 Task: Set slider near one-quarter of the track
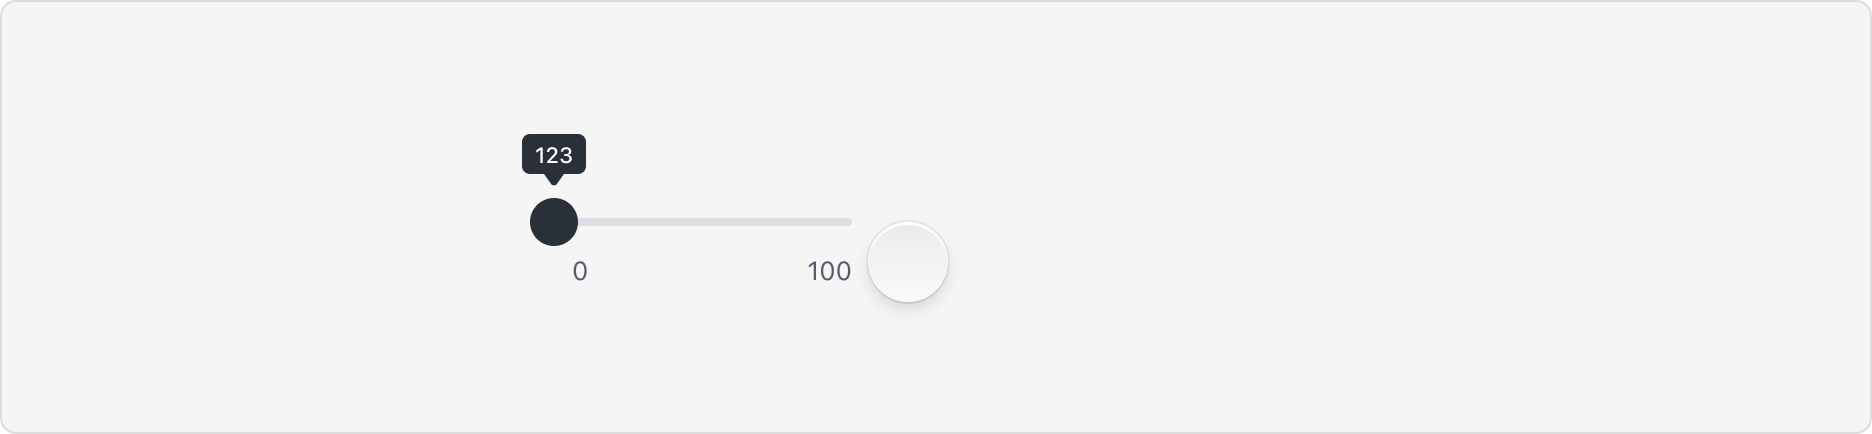coord(628,222)
